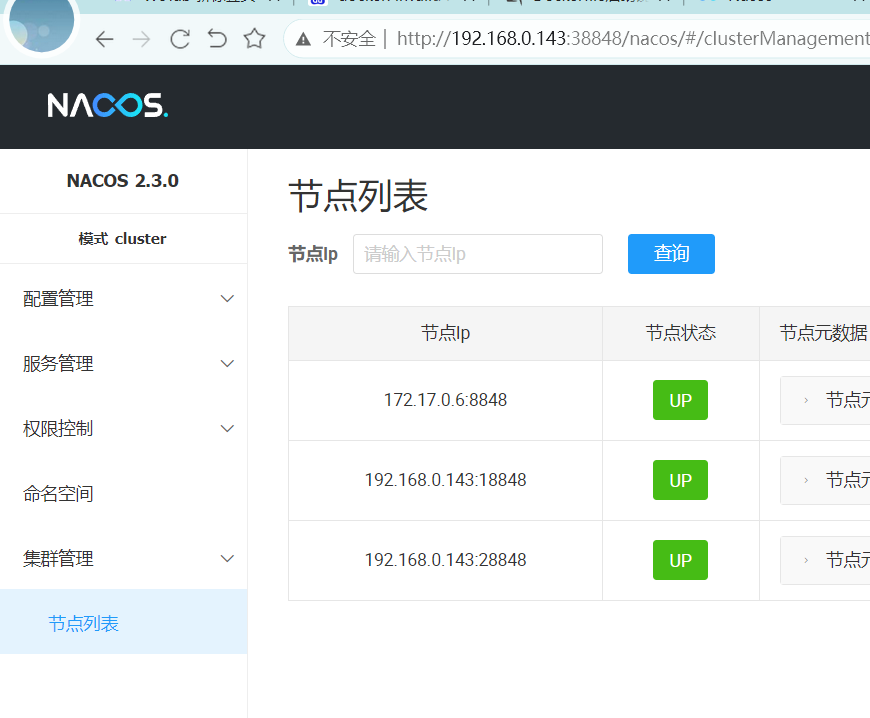The image size is (870, 718).
Task: Select the 192.168.0.143:18848 cell
Action: (x=446, y=480)
